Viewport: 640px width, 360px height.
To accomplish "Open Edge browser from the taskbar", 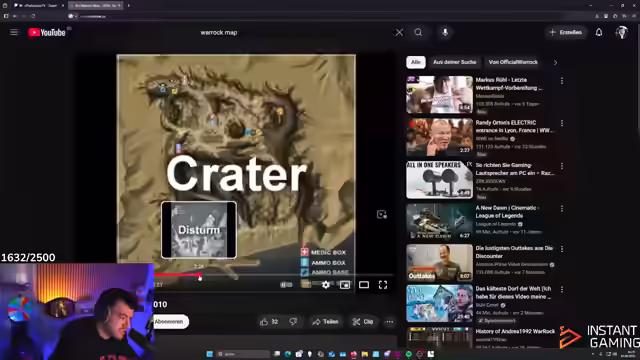I will tap(288, 354).
